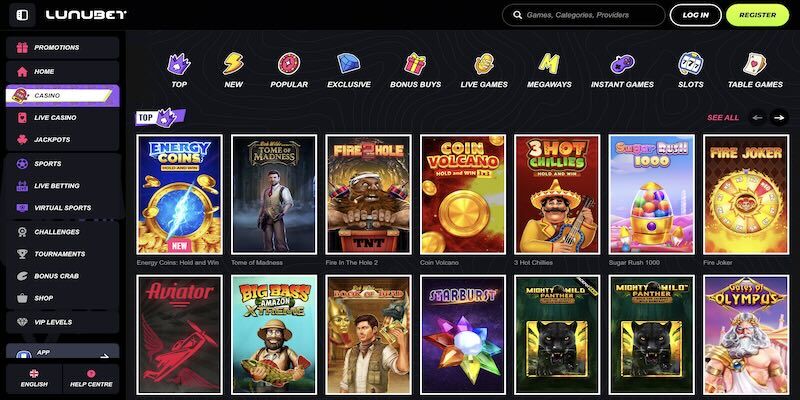Click the Live Casino icon in sidebar
800x400 pixels.
pos(22,118)
